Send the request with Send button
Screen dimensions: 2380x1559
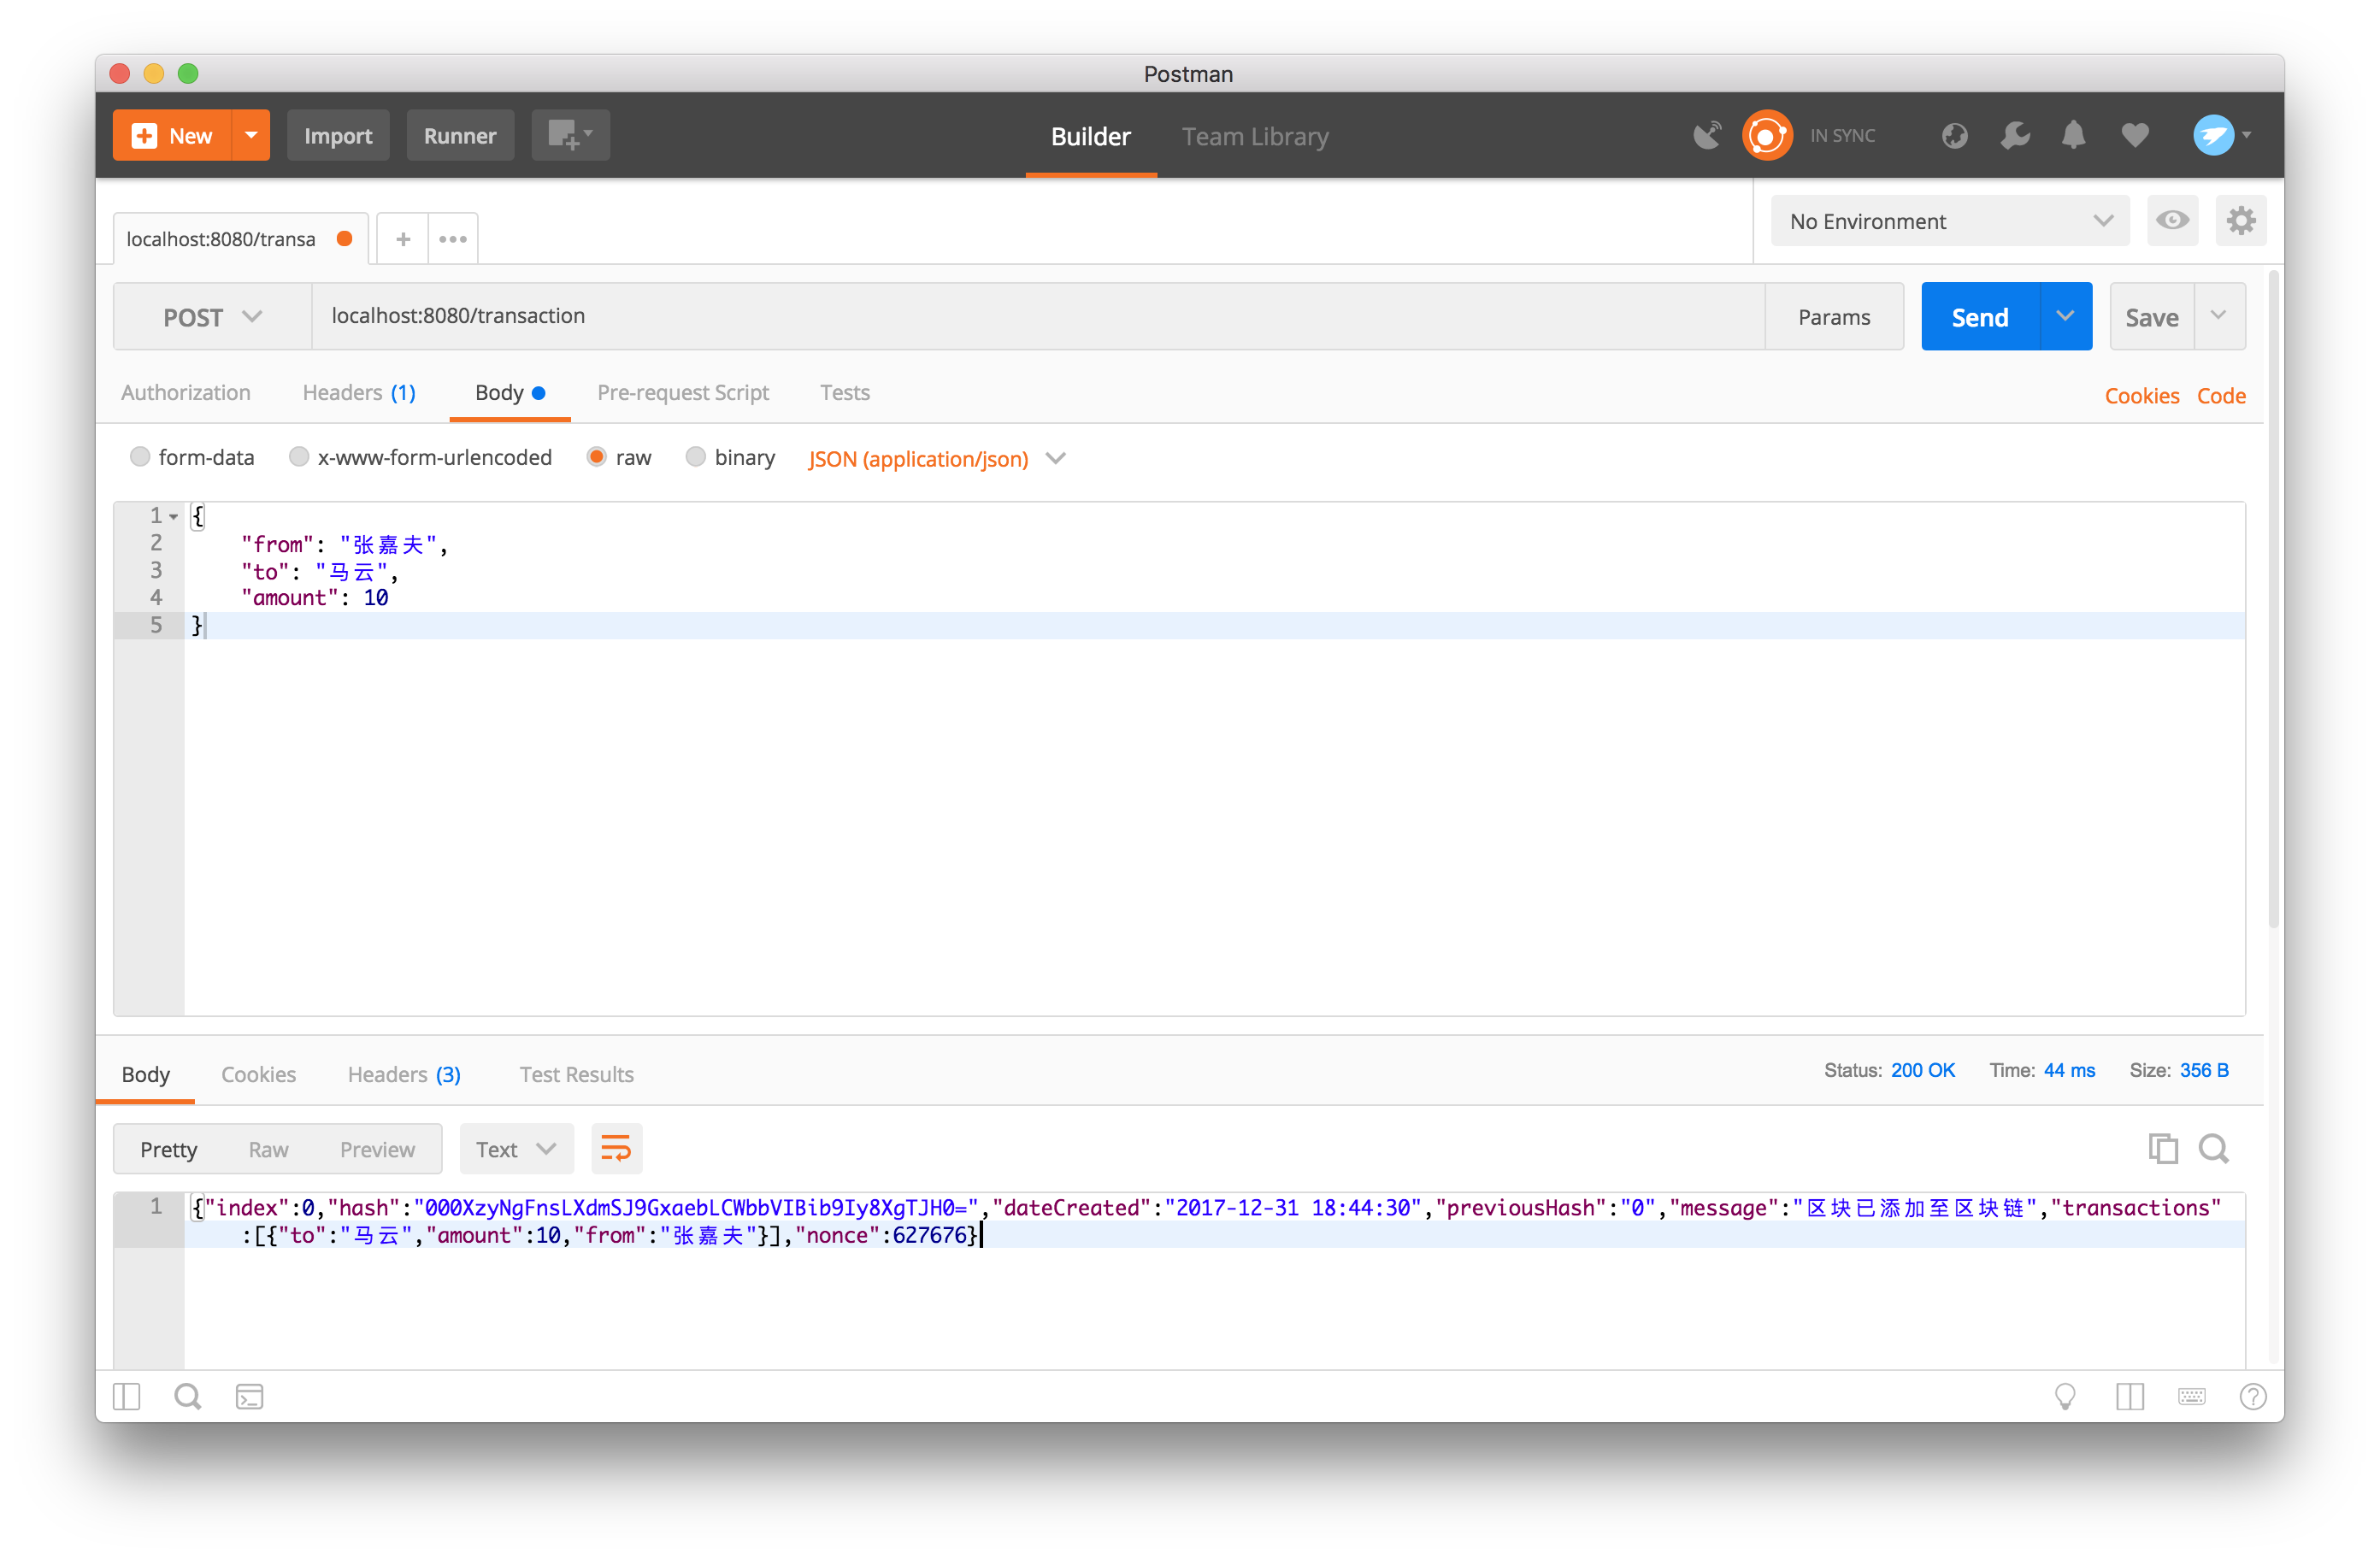click(x=1980, y=316)
